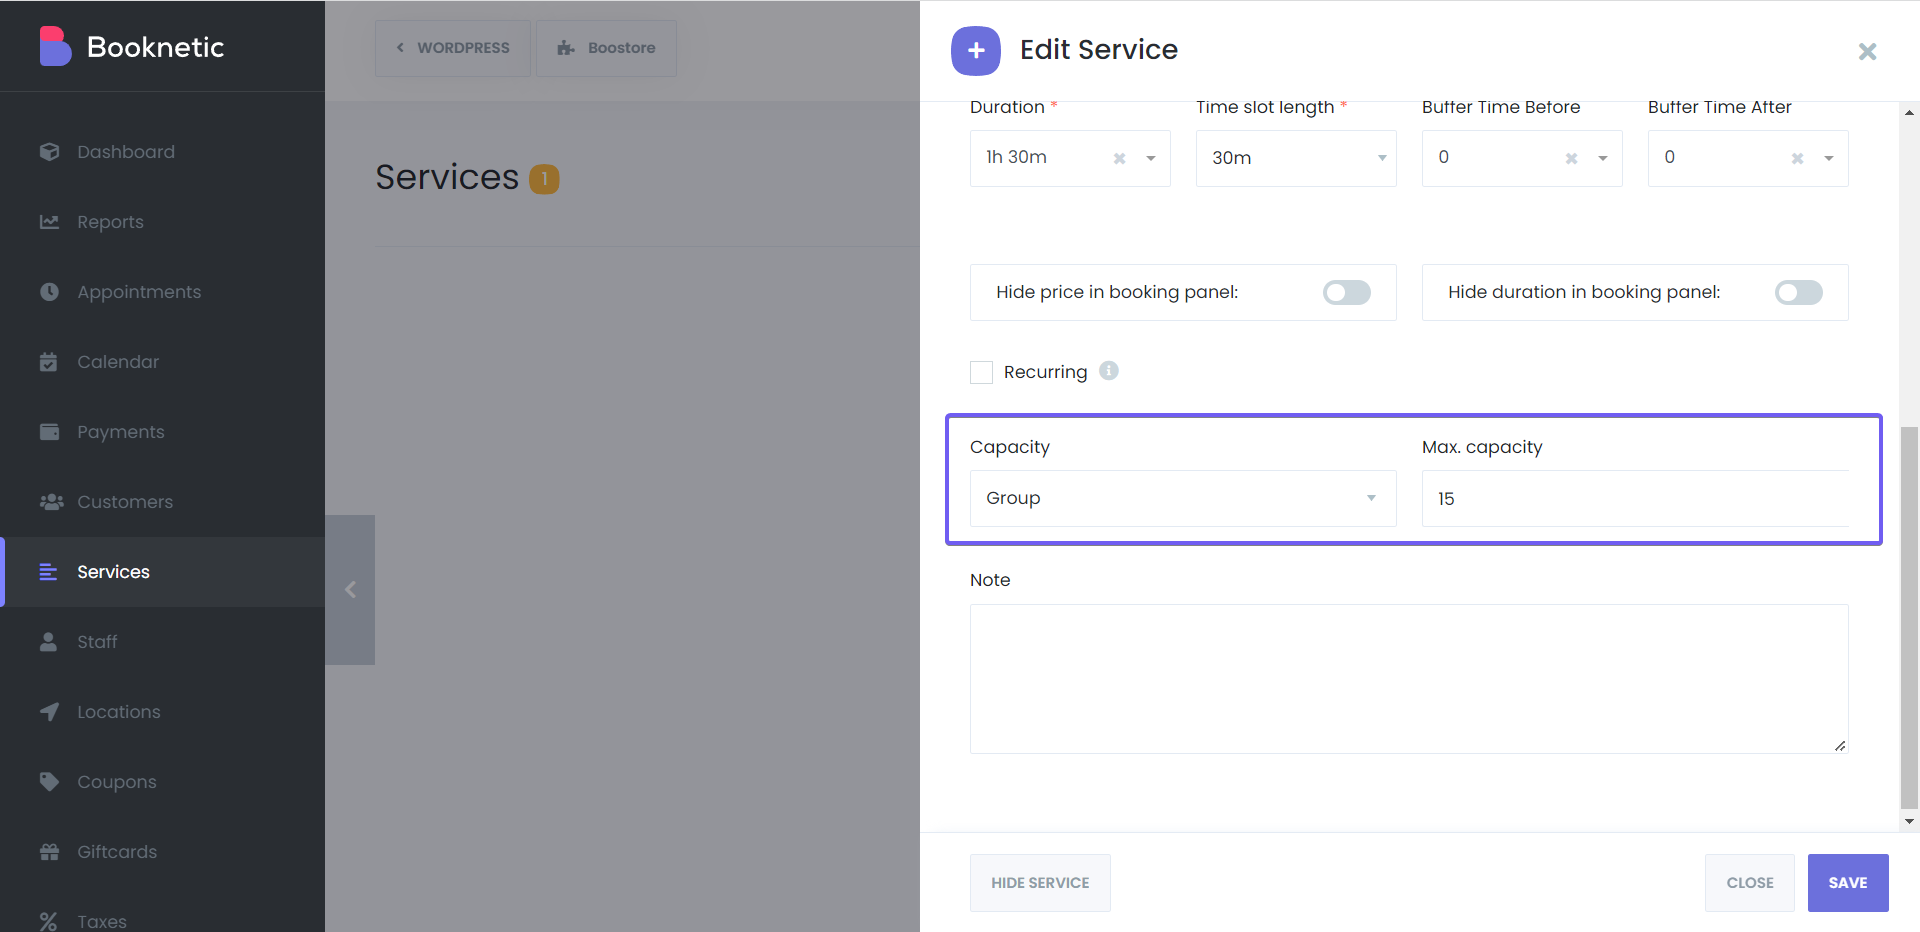Click the Boostore puzzle icon
1920x932 pixels.
tap(566, 48)
